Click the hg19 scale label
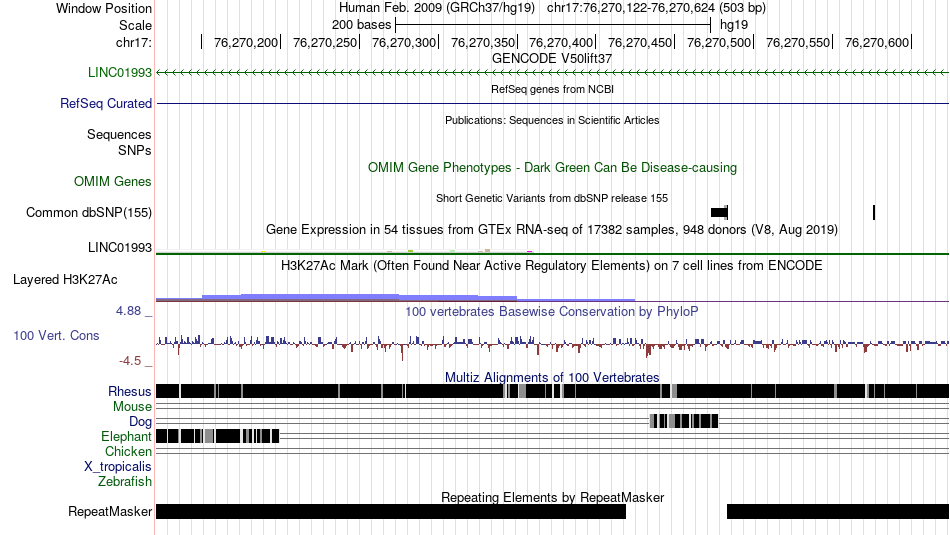950x535 pixels. point(734,25)
